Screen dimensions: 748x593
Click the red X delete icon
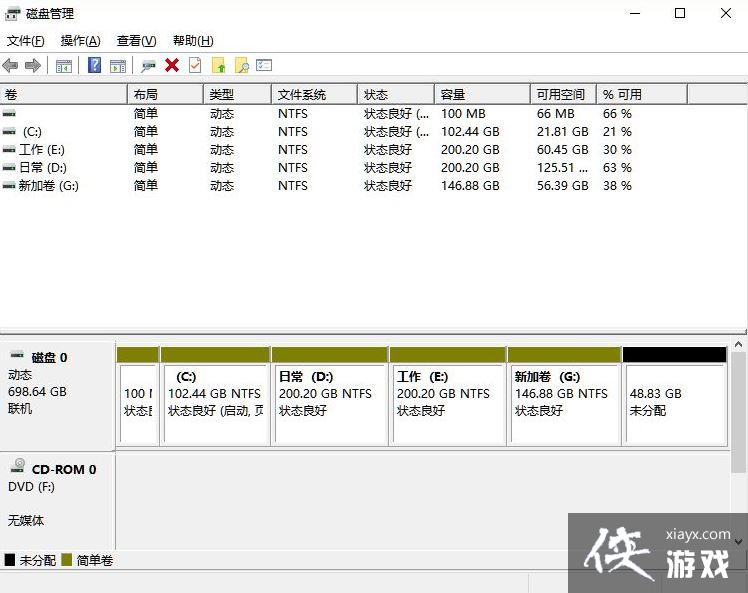(172, 65)
